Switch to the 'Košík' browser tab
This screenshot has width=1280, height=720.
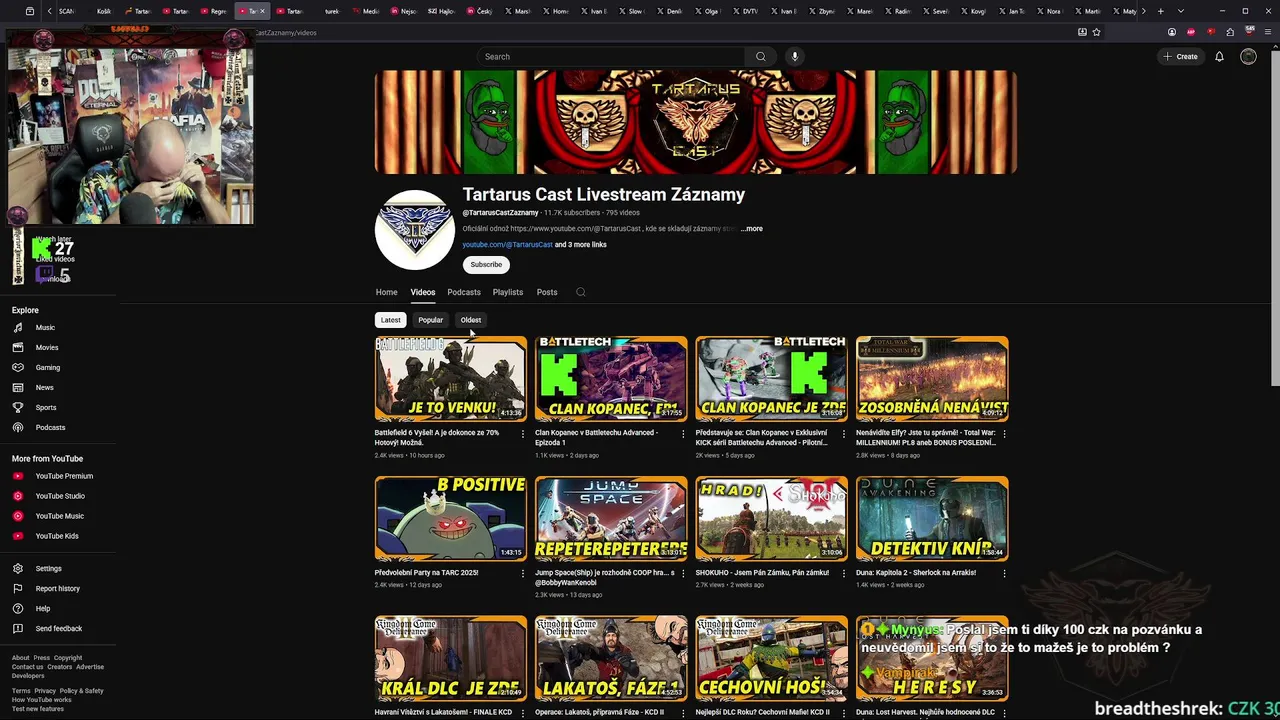pos(103,11)
